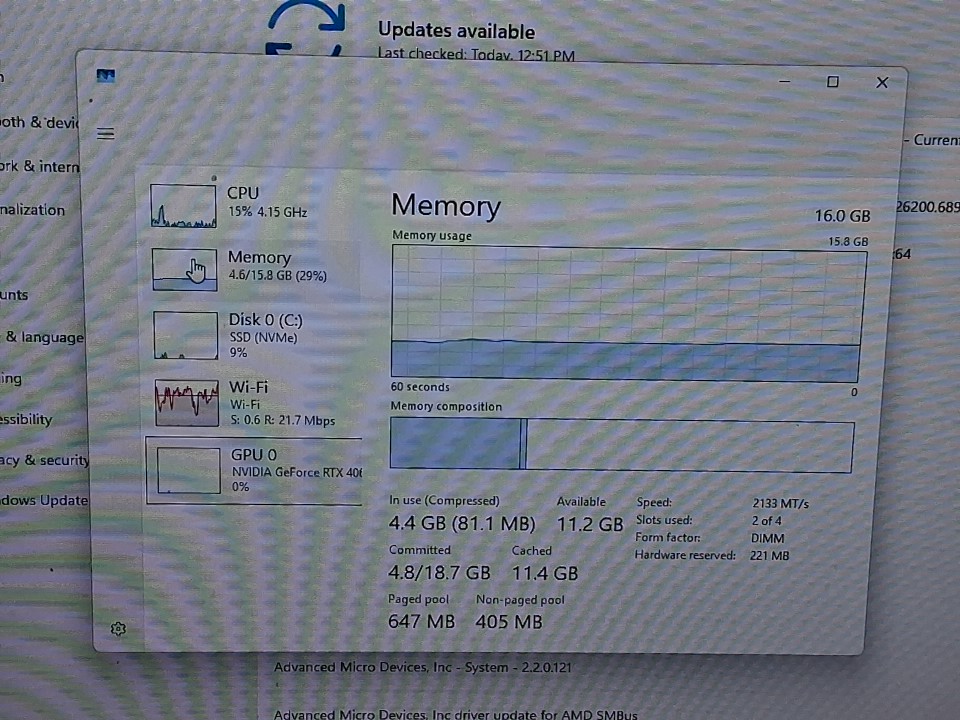The image size is (960, 720).
Task: Select the CPU usage graph thumbnail
Action: click(183, 206)
